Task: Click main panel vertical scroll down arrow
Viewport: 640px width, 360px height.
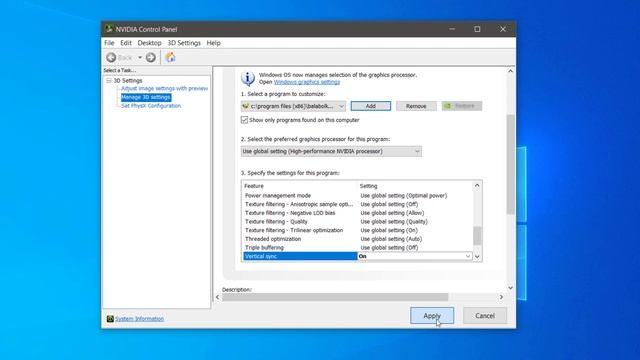Action: point(510,288)
